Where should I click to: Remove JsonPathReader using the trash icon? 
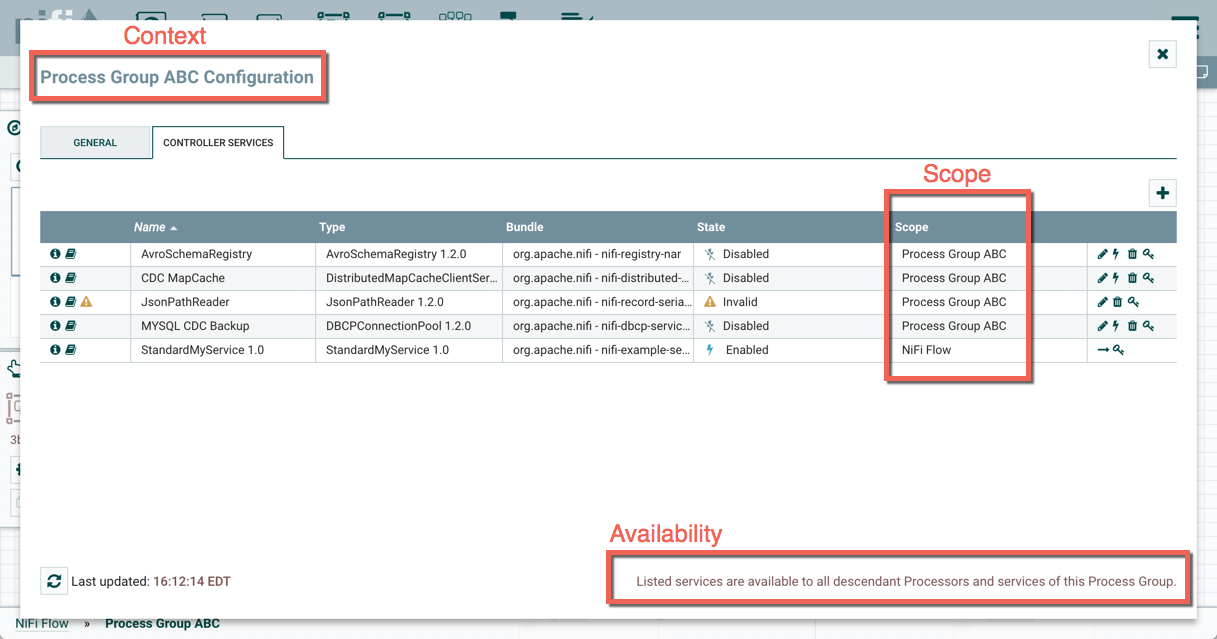click(1118, 302)
